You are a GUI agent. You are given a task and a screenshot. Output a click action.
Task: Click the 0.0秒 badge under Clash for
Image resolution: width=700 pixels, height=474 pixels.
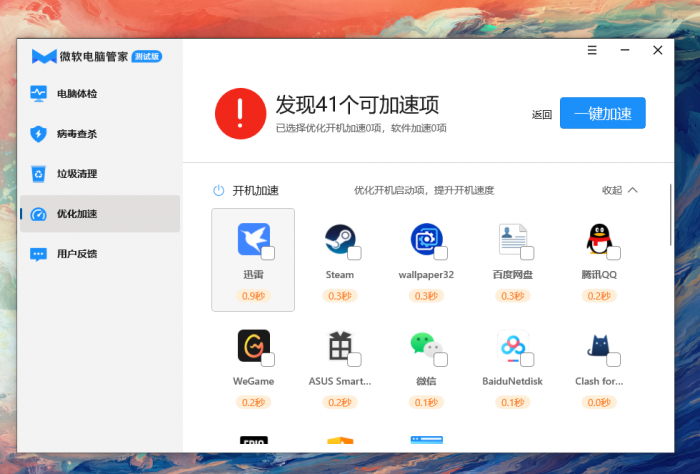[x=599, y=403]
